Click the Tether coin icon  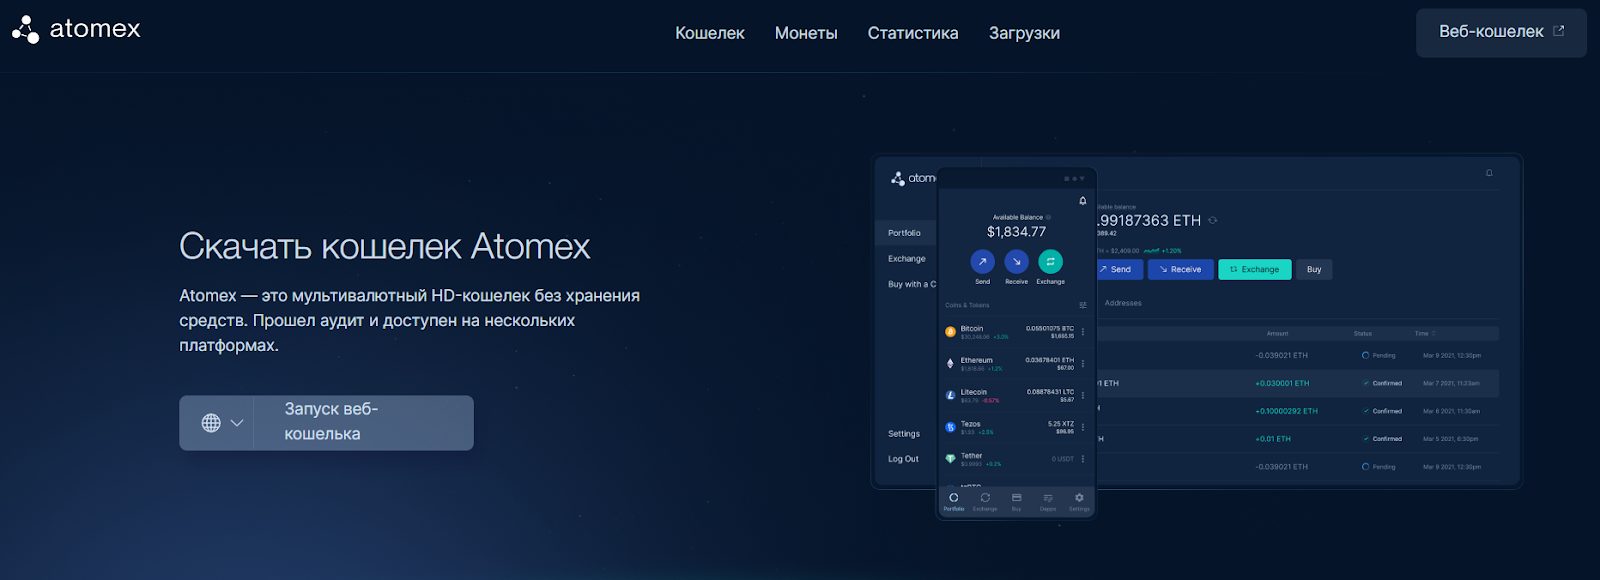[x=950, y=459]
